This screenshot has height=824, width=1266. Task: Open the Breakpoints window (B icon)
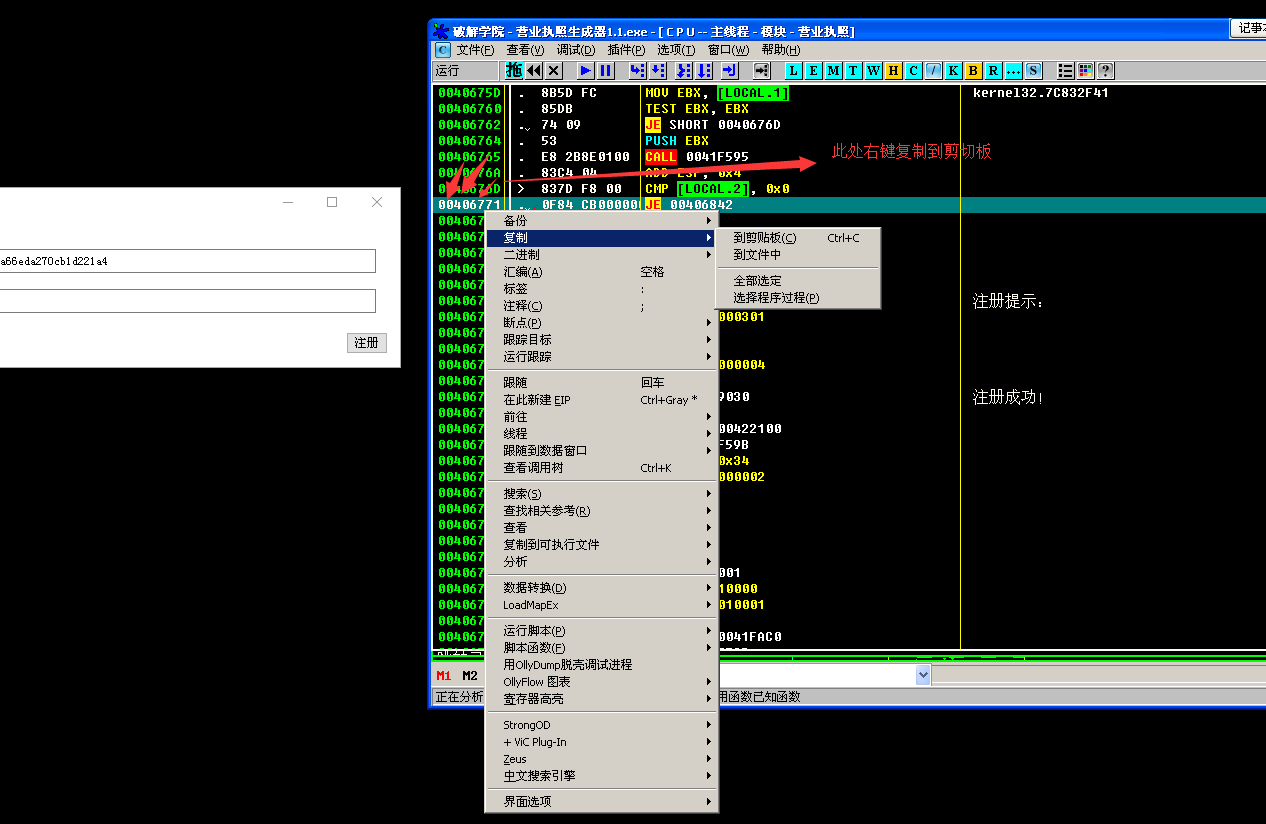tap(973, 71)
